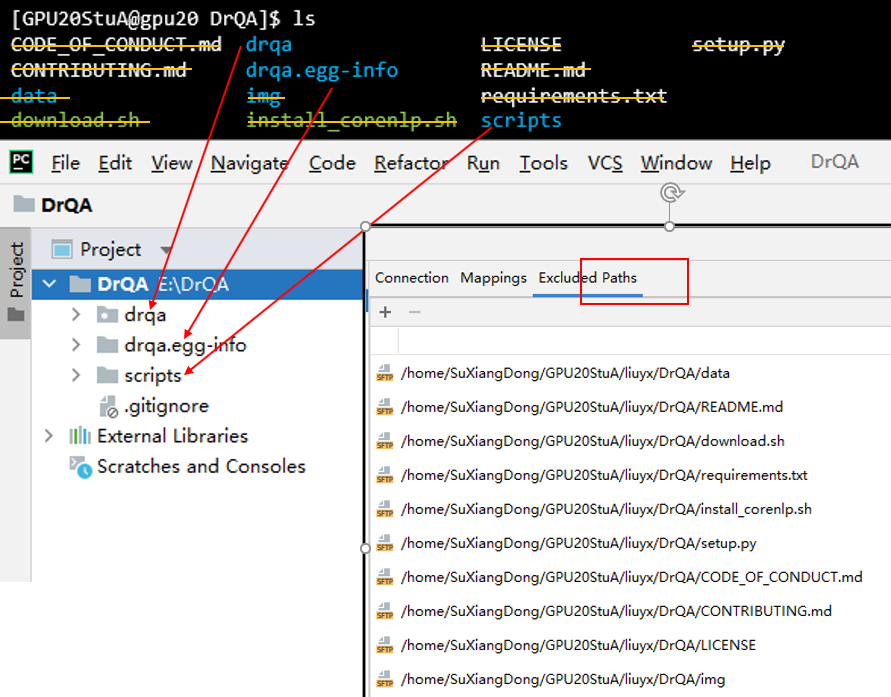The width and height of the screenshot is (891, 697).
Task: Select excluded path ending in requirements.txt
Action: point(604,475)
